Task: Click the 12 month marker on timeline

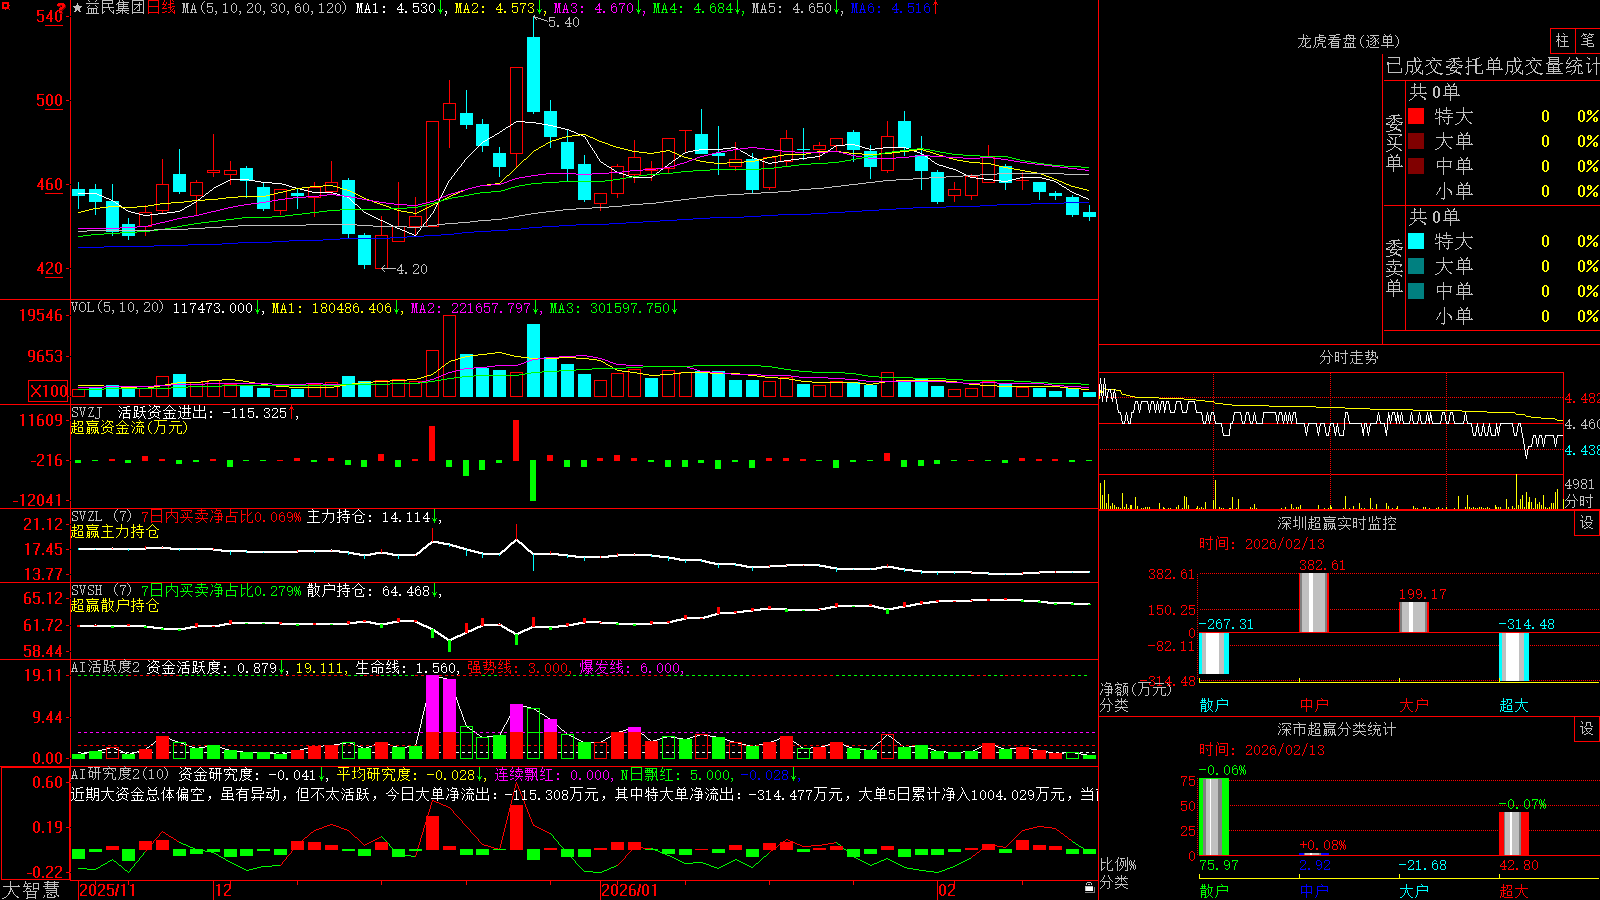Action: [x=224, y=890]
